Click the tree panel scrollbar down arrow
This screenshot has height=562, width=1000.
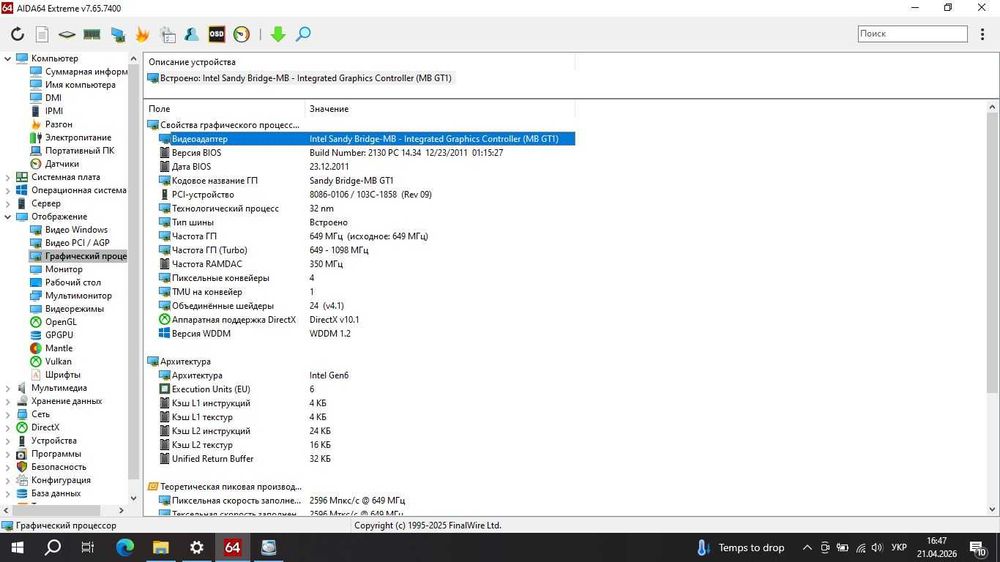133,498
